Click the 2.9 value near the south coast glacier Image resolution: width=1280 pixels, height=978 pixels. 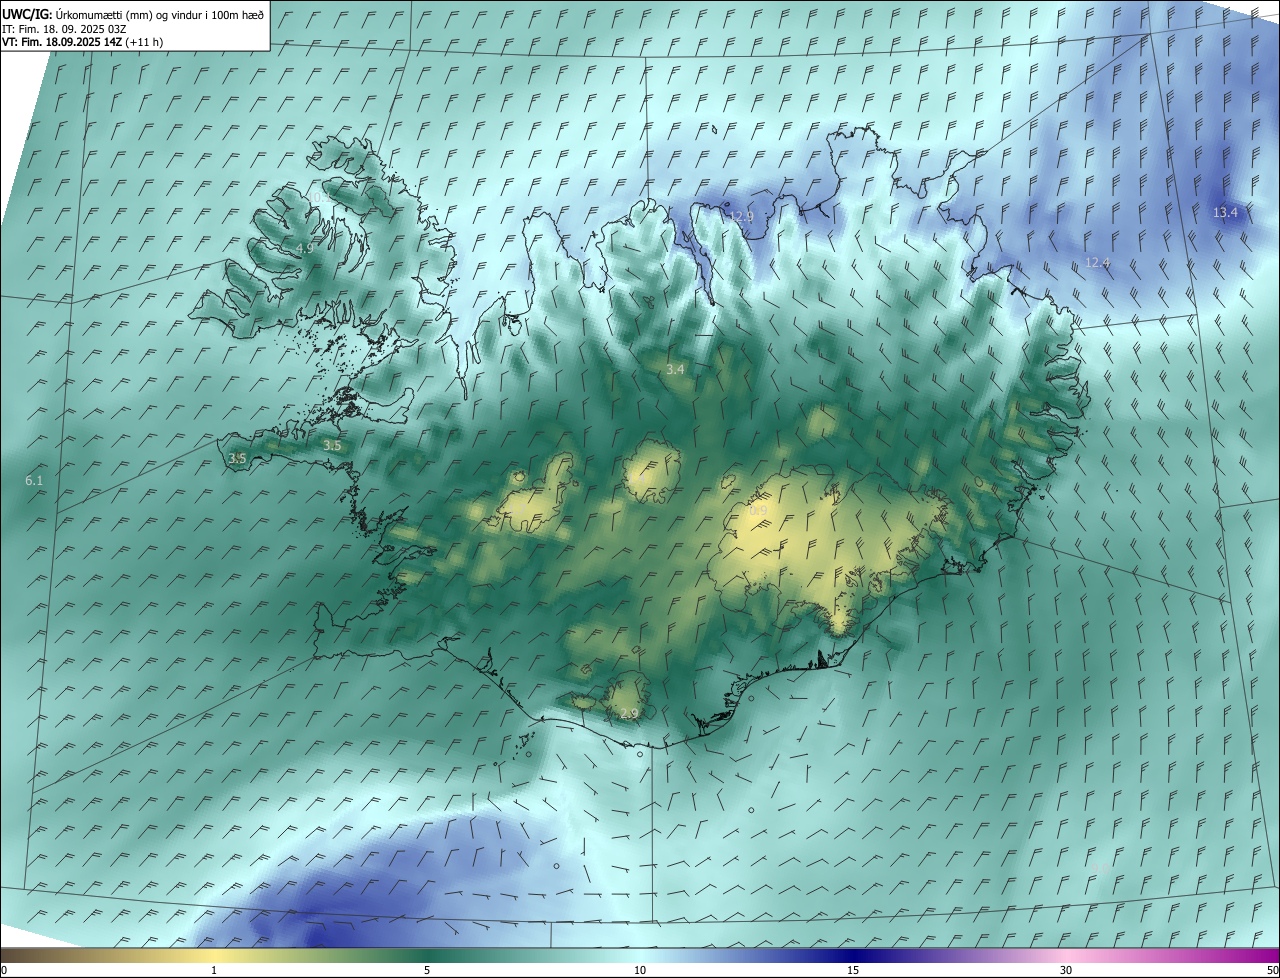[629, 713]
